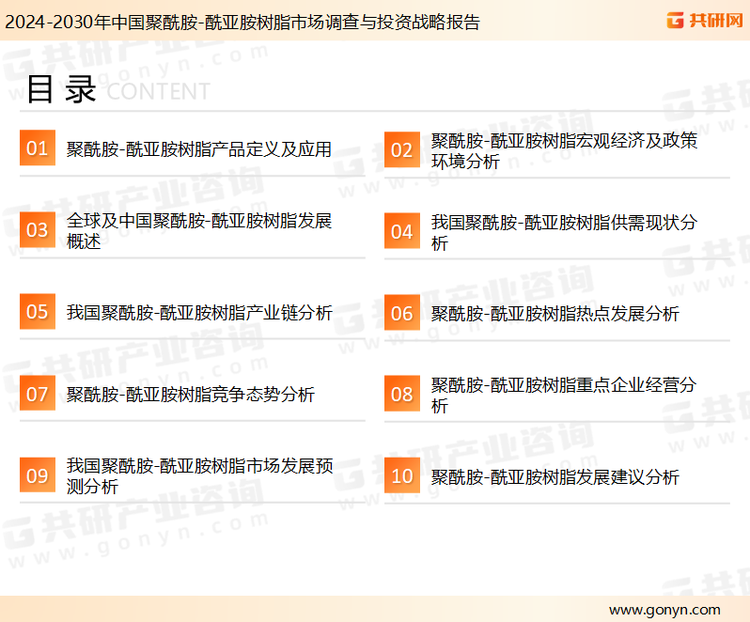Click the orange 08 number badge
Viewport: 750px width, 622px height.
click(402, 394)
